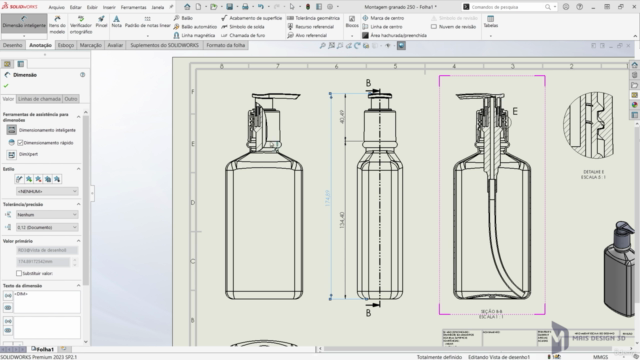Insert Tolerância geométrica

(x=313, y=18)
